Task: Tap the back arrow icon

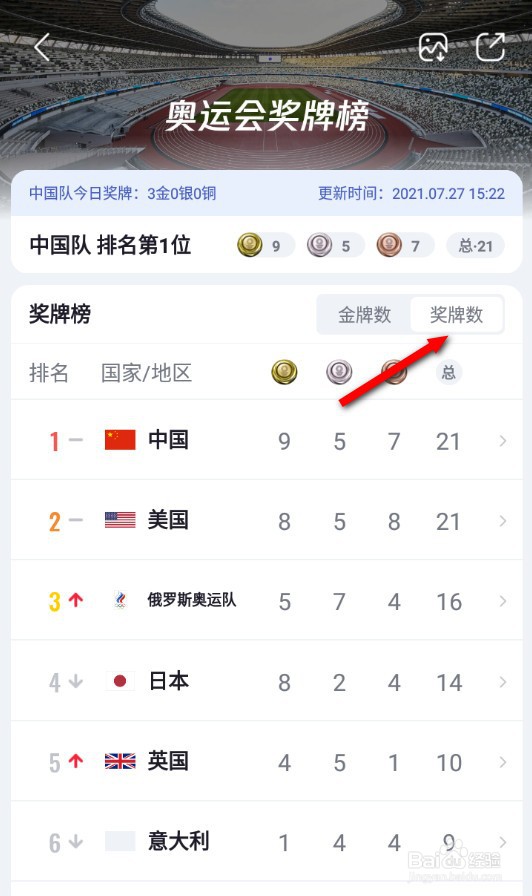Action: (42, 46)
